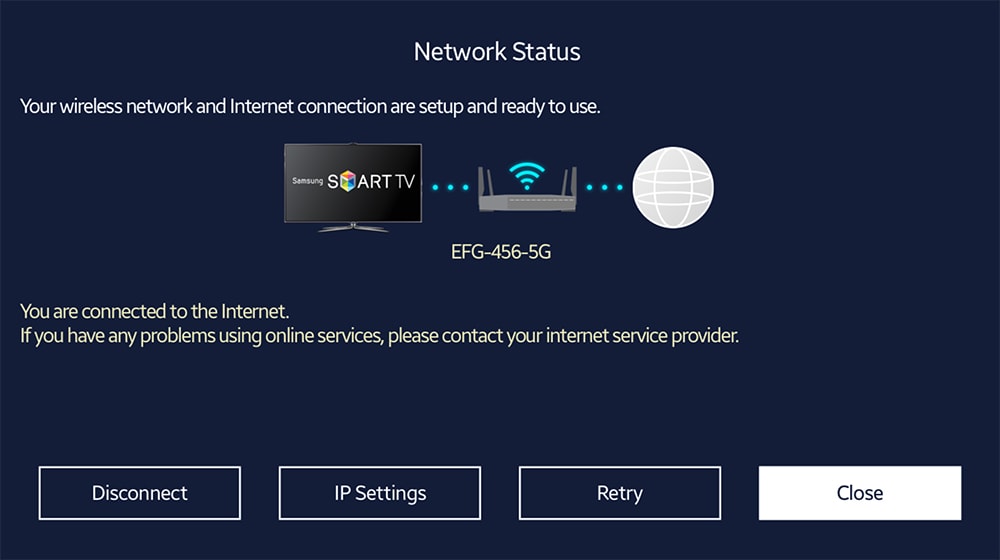Select the Disconnect button
The image size is (1000, 560).
tap(140, 493)
